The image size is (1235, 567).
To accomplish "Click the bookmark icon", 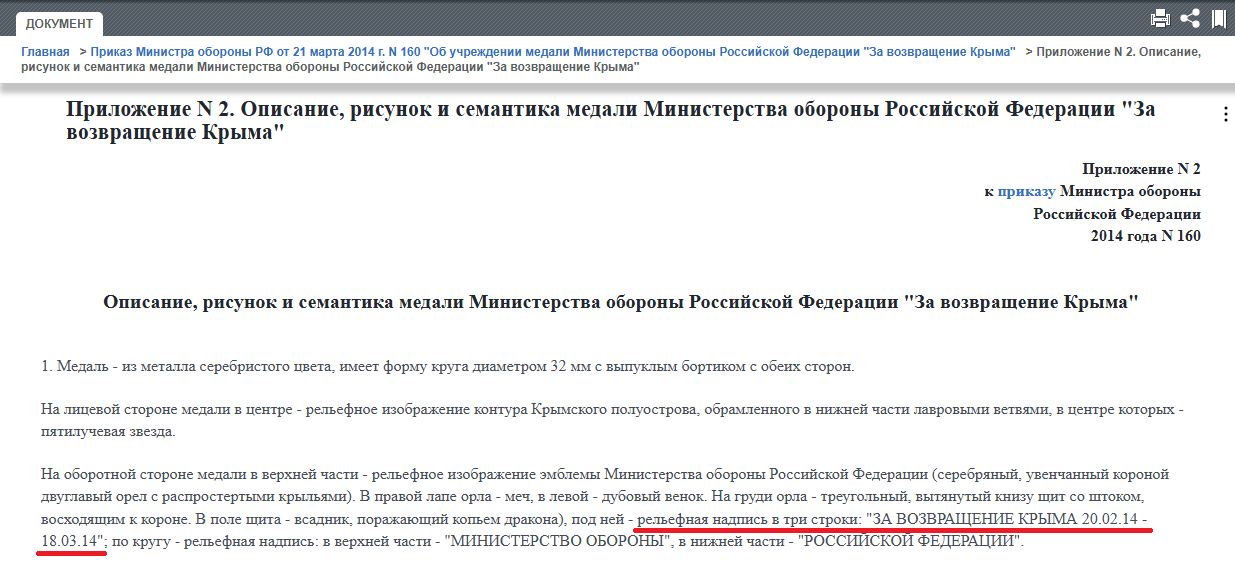I will (x=1219, y=18).
